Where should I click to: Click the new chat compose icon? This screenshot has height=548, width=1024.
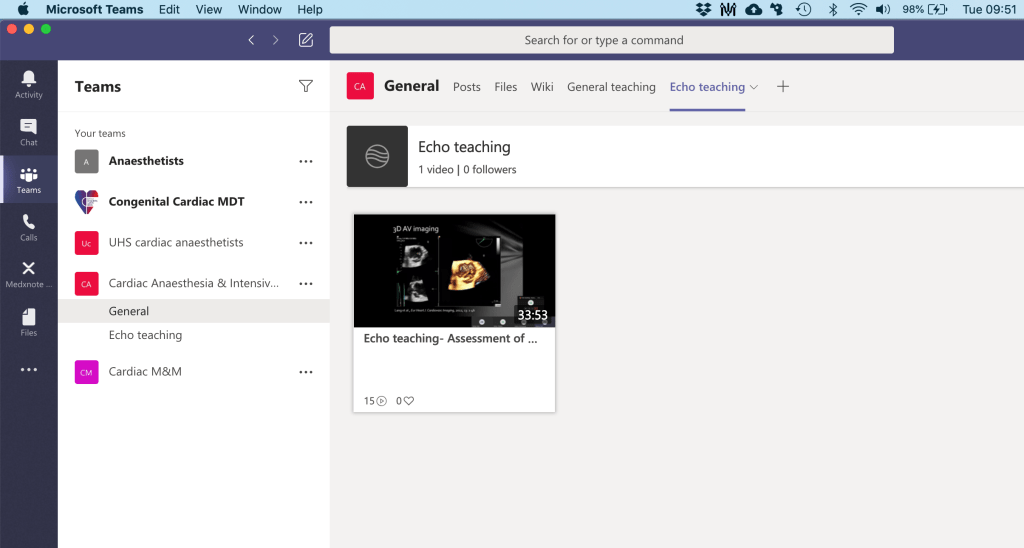pyautogui.click(x=306, y=40)
